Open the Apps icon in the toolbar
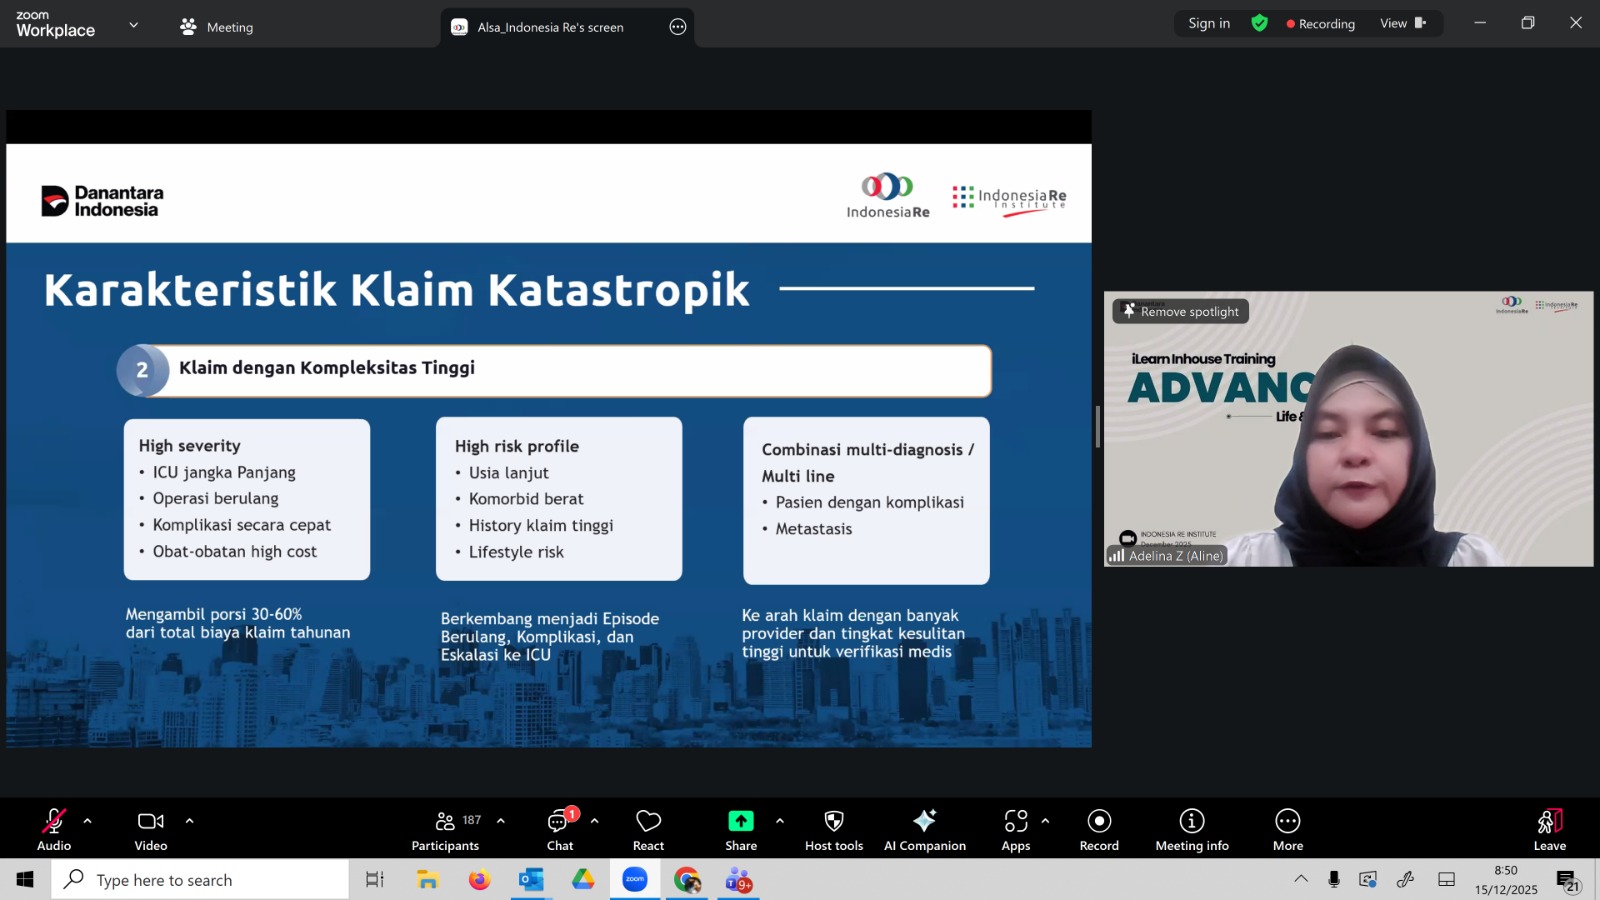This screenshot has height=900, width=1600. (1015, 829)
